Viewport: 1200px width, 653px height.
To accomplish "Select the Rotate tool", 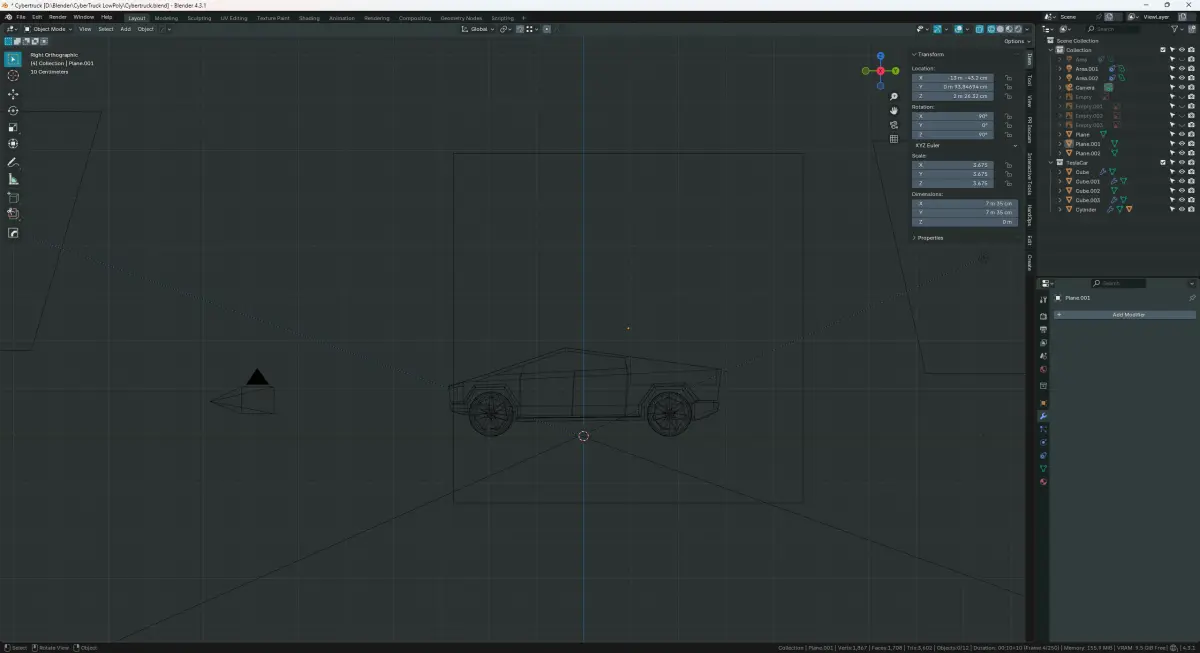I will coord(13,111).
